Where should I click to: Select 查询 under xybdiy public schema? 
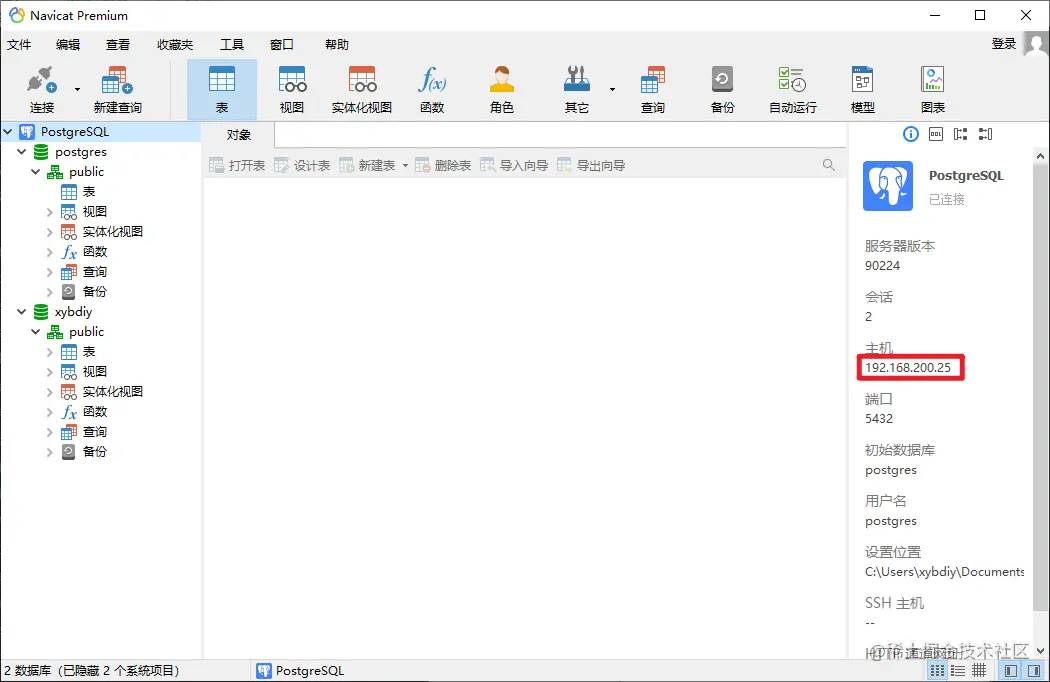tap(94, 432)
